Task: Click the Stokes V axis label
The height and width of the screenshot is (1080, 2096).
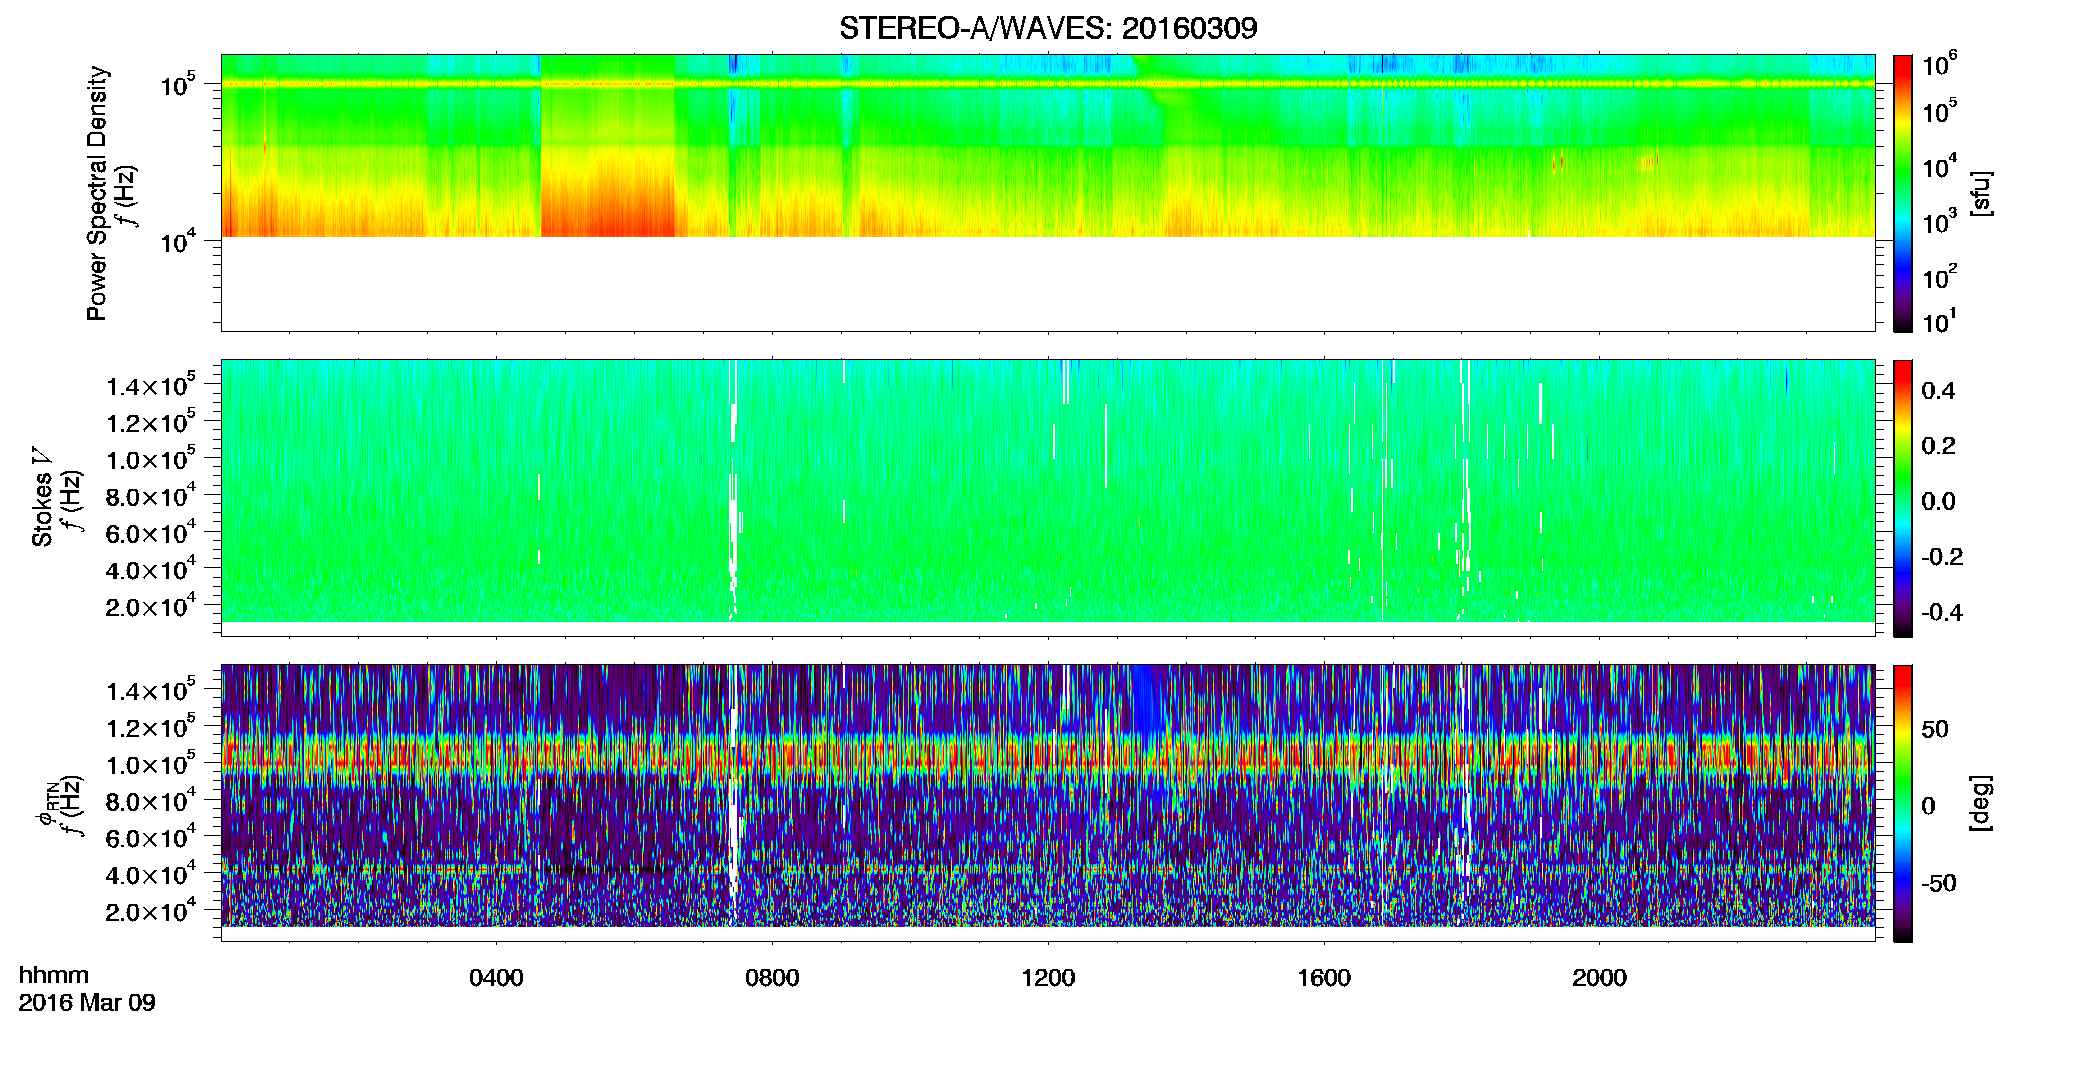Action: pyautogui.click(x=42, y=497)
